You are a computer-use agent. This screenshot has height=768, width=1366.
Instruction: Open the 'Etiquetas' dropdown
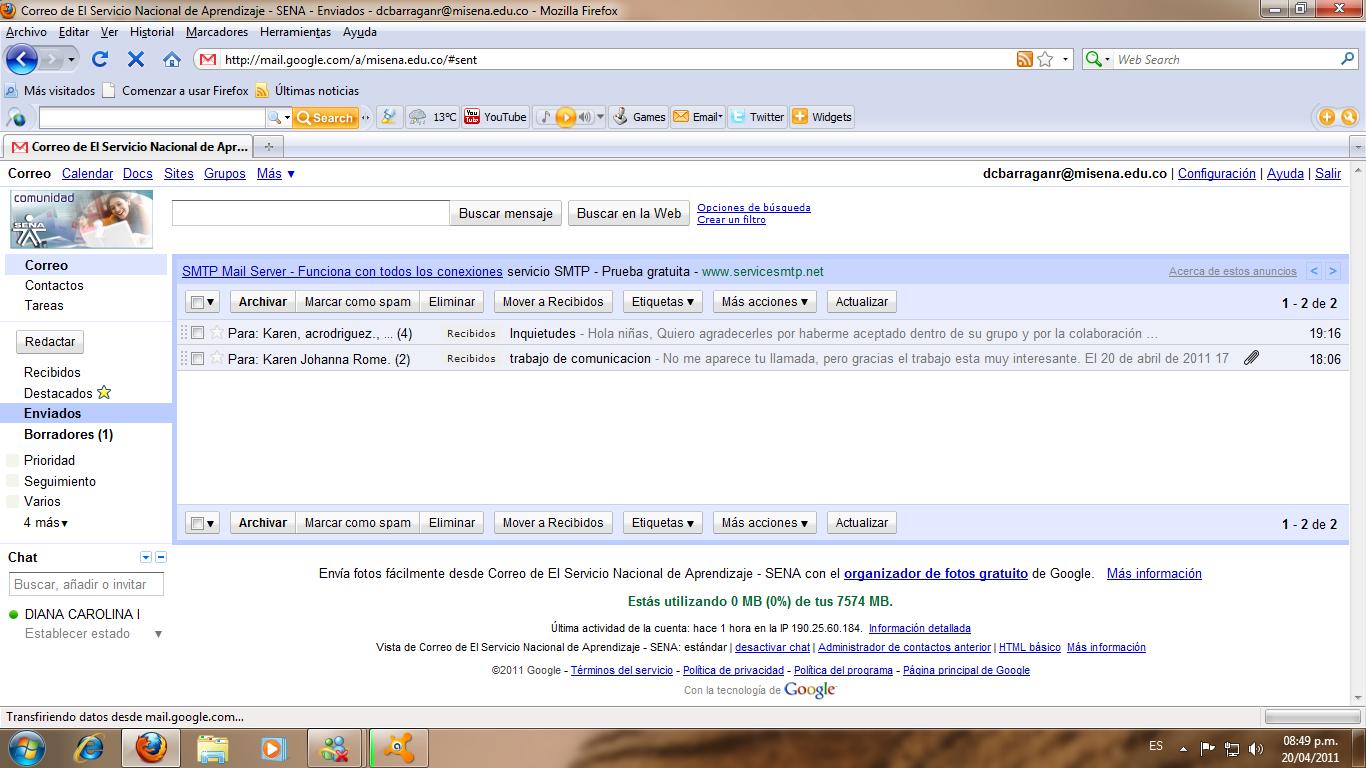[x=662, y=301]
